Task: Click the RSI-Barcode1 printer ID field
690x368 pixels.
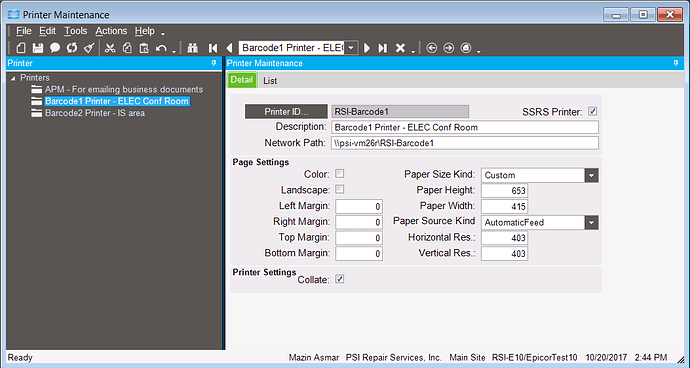Action: pyautogui.click(x=400, y=112)
